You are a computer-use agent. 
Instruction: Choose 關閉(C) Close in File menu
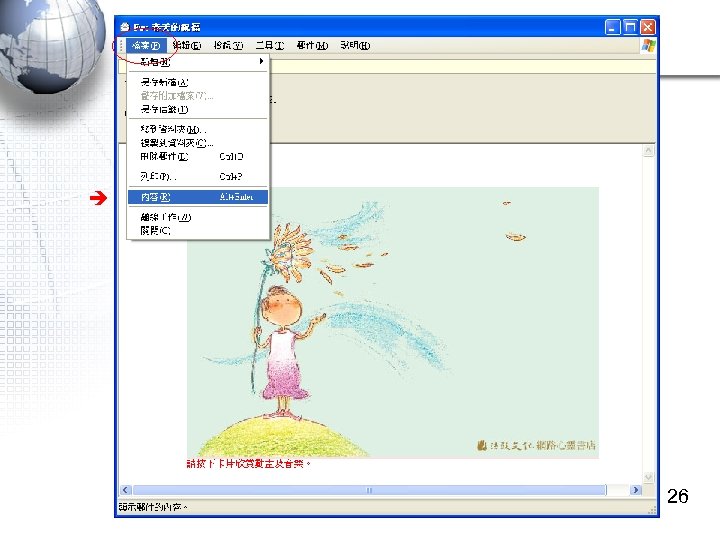click(198, 231)
